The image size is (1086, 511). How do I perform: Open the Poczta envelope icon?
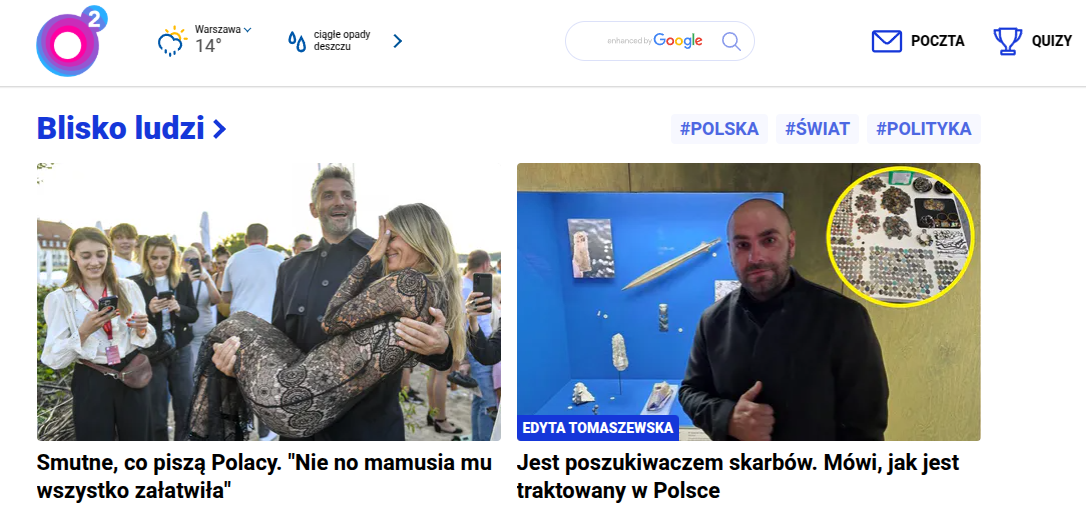[x=887, y=42]
